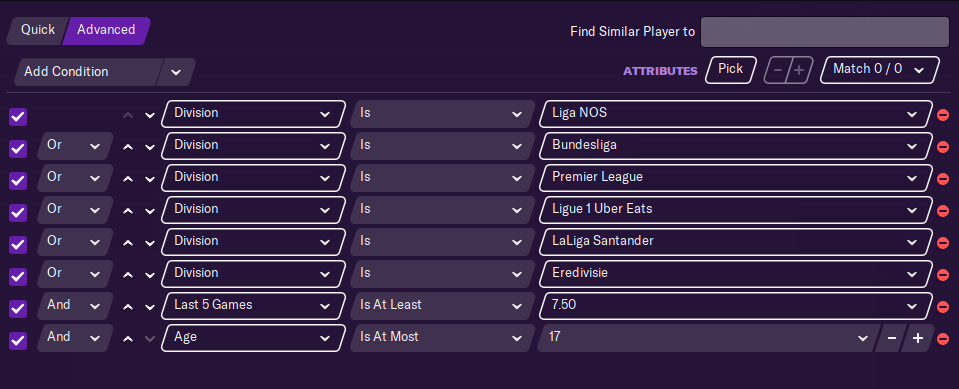
Task: Remove the Last 5 Games condition
Action: [942, 306]
